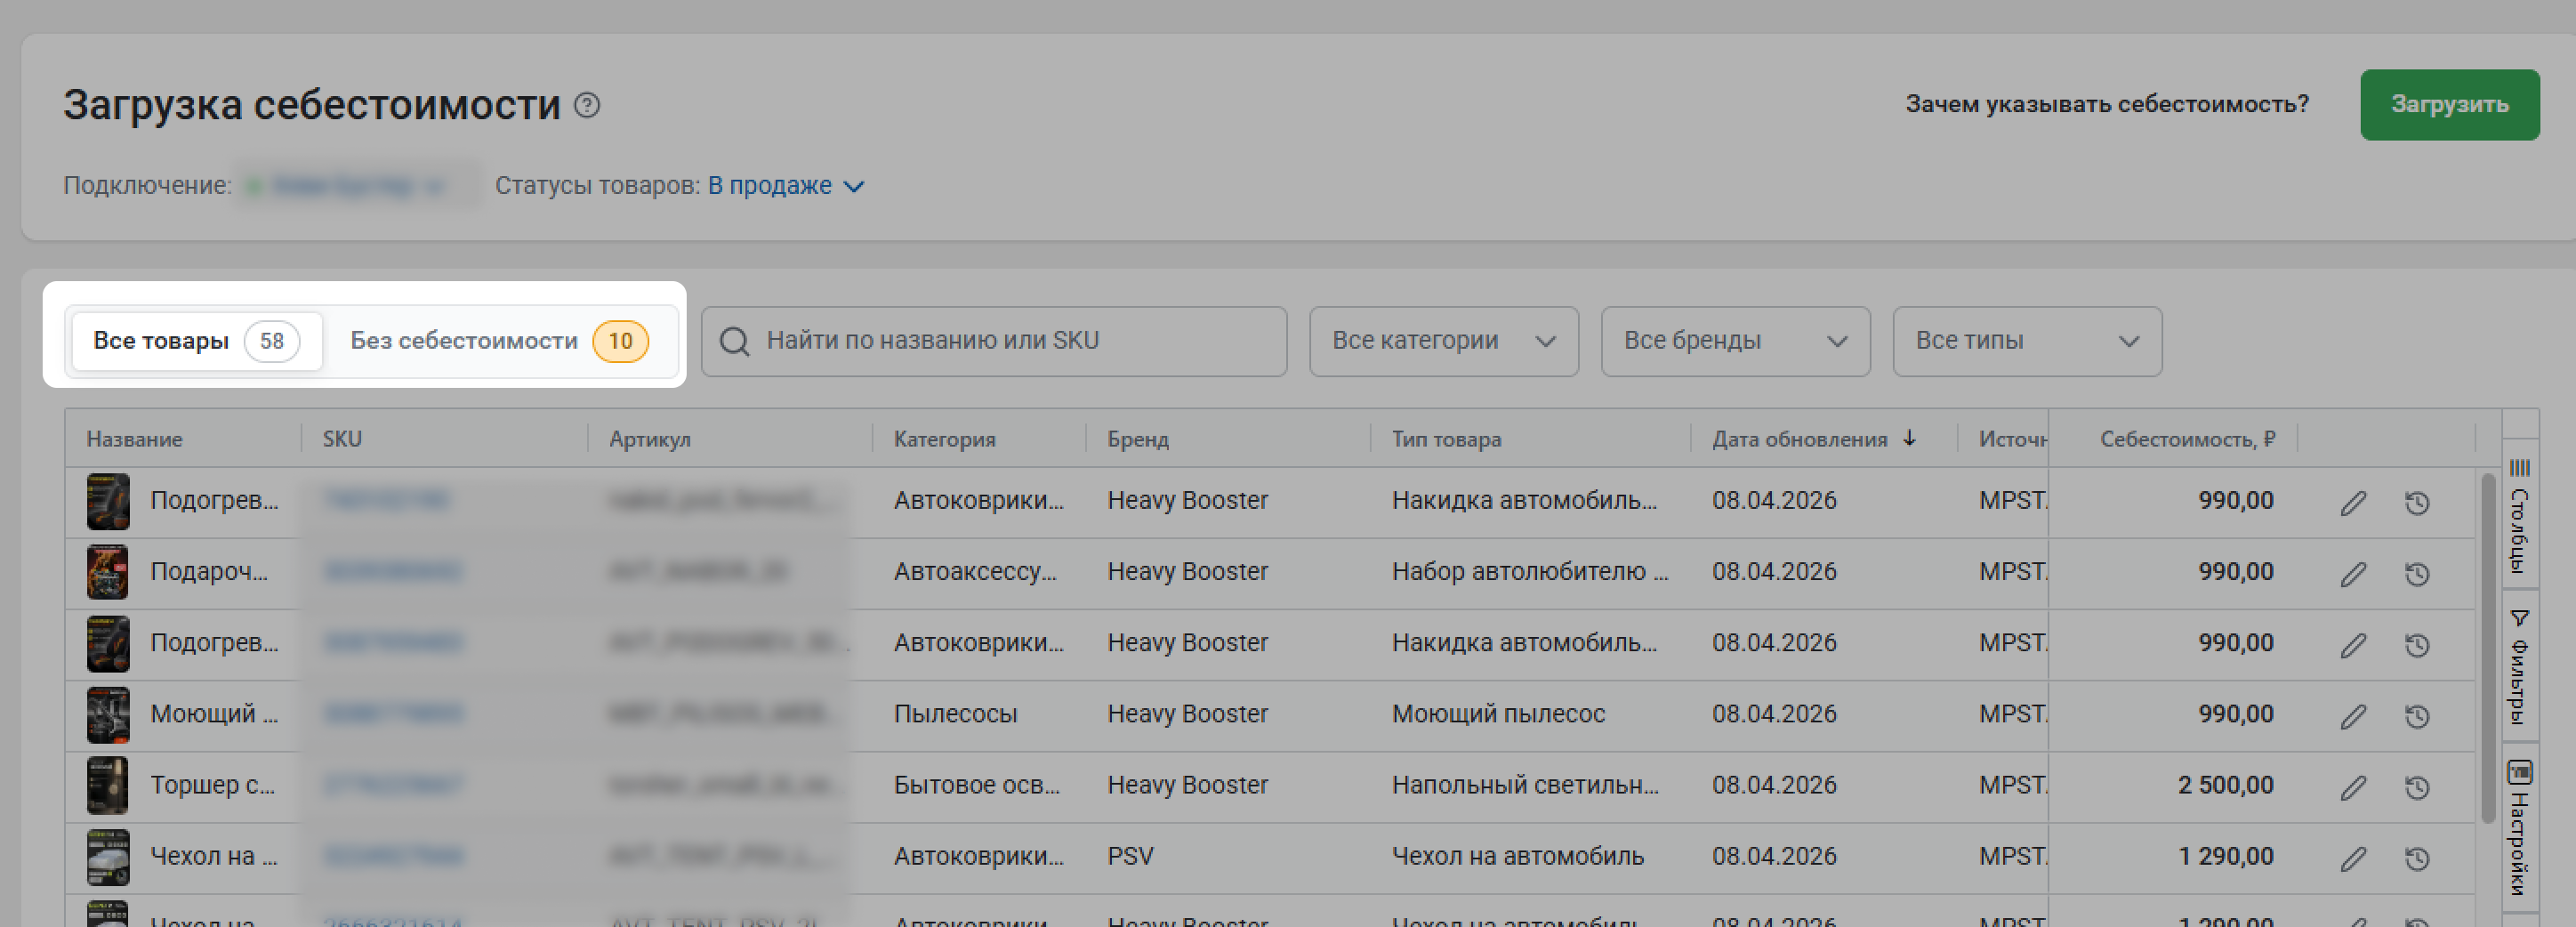Expand the Все бренды dropdown

(1734, 341)
